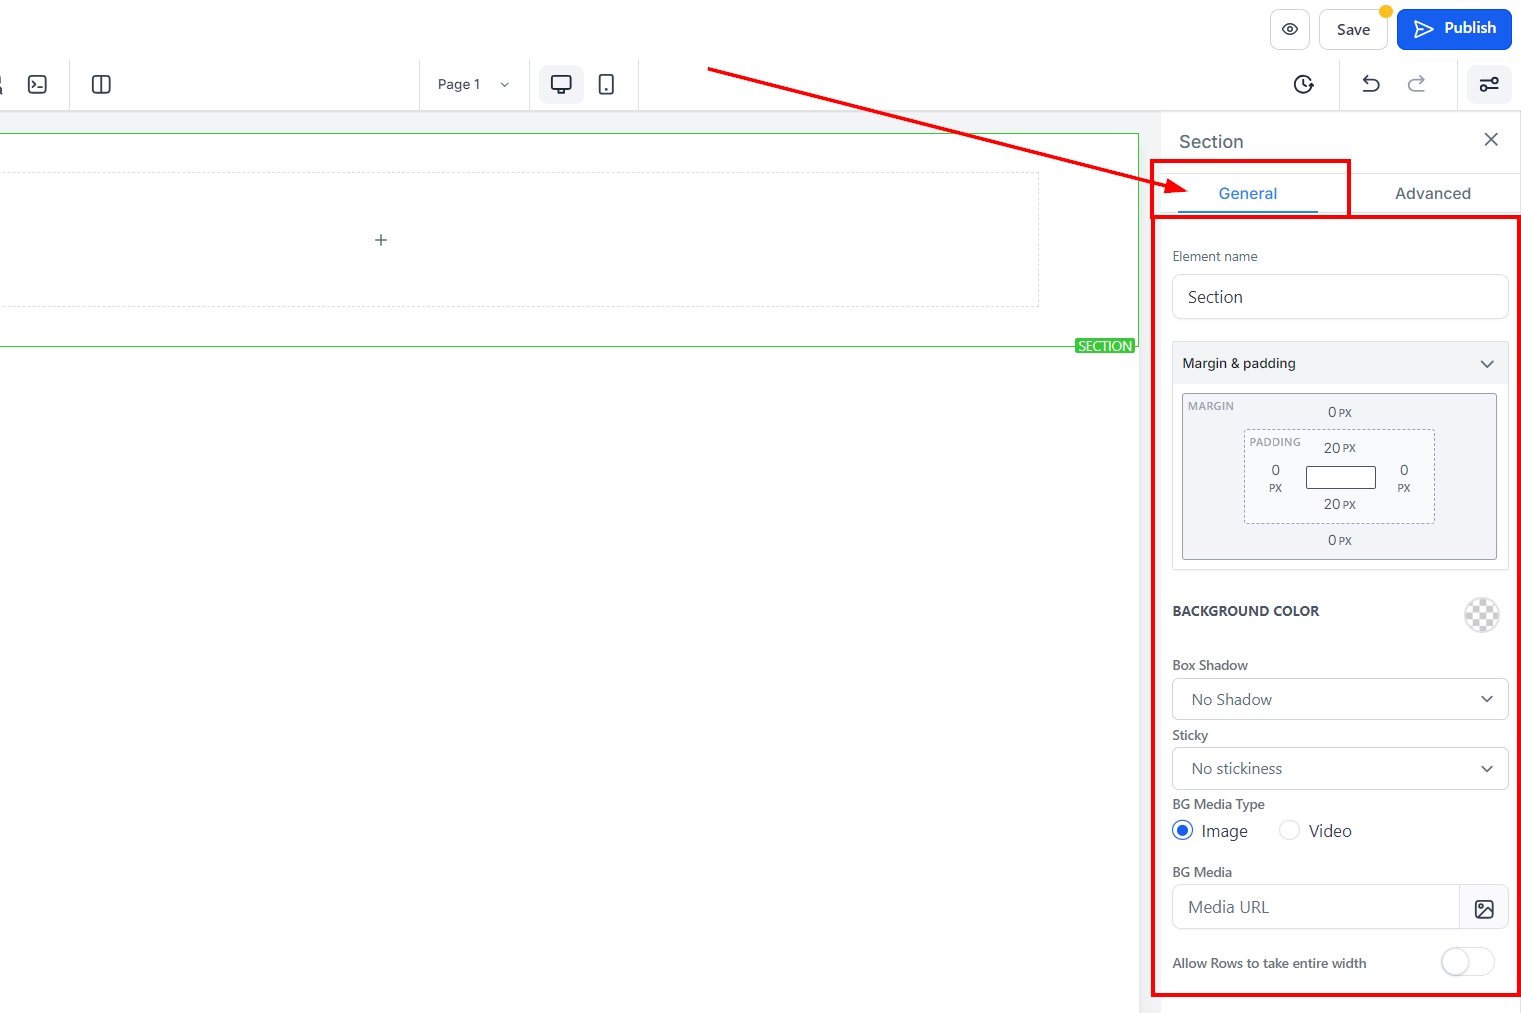Viewport: 1521px width, 1013px height.
Task: Switch to mobile view
Action: (606, 85)
